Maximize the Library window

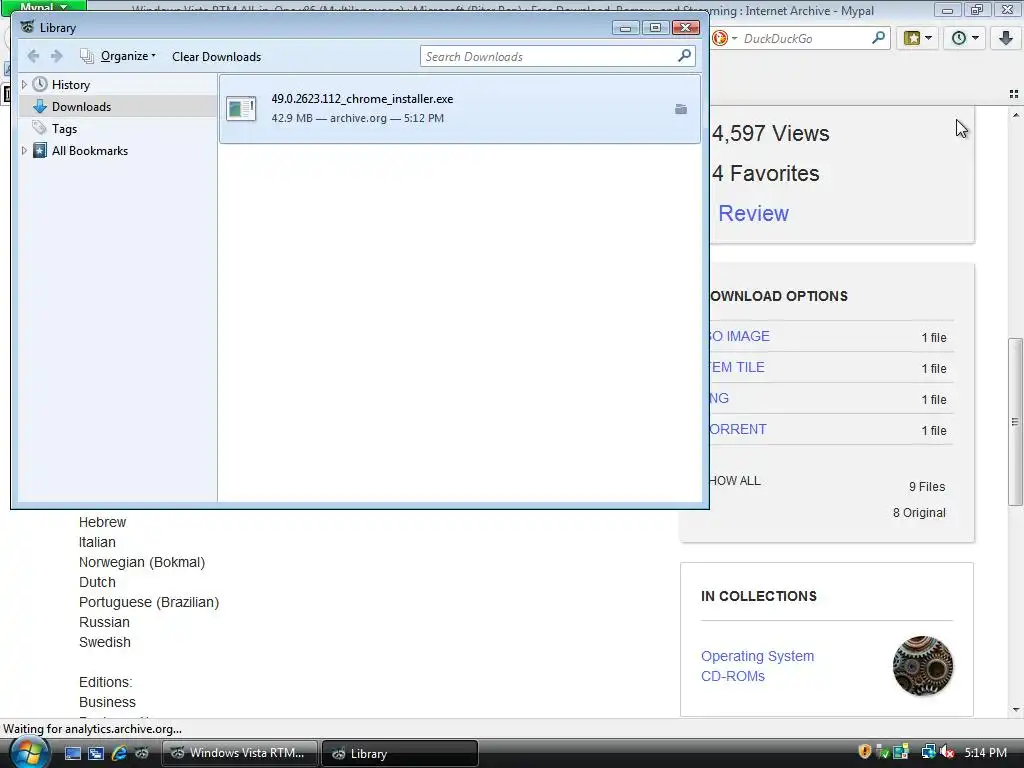(x=655, y=27)
